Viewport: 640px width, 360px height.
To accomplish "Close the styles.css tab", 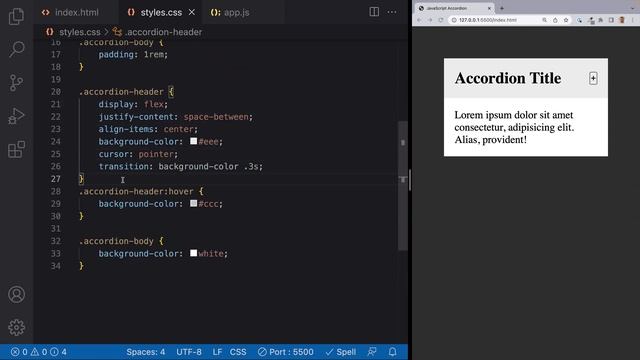I will click(x=191, y=12).
